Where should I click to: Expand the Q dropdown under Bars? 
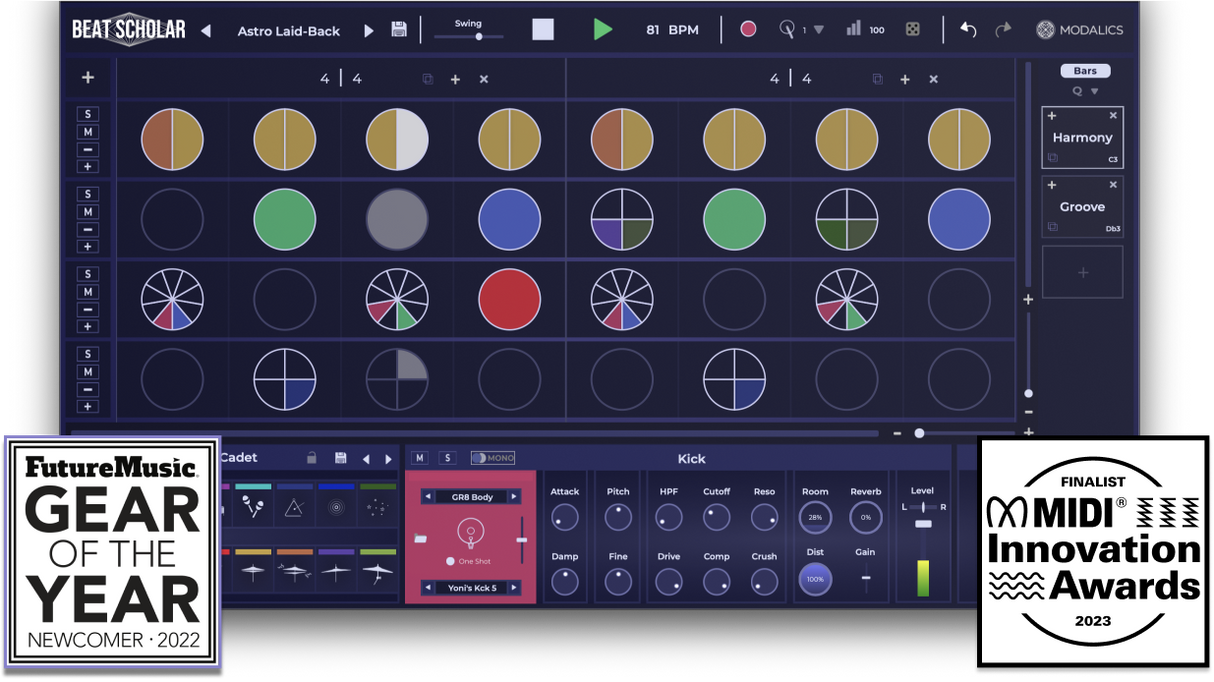[1094, 92]
